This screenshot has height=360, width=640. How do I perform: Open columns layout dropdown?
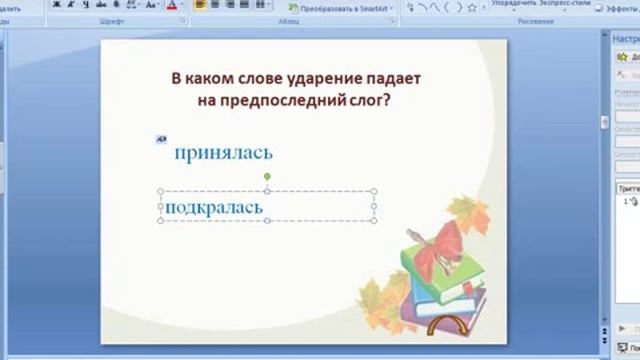click(262, 4)
